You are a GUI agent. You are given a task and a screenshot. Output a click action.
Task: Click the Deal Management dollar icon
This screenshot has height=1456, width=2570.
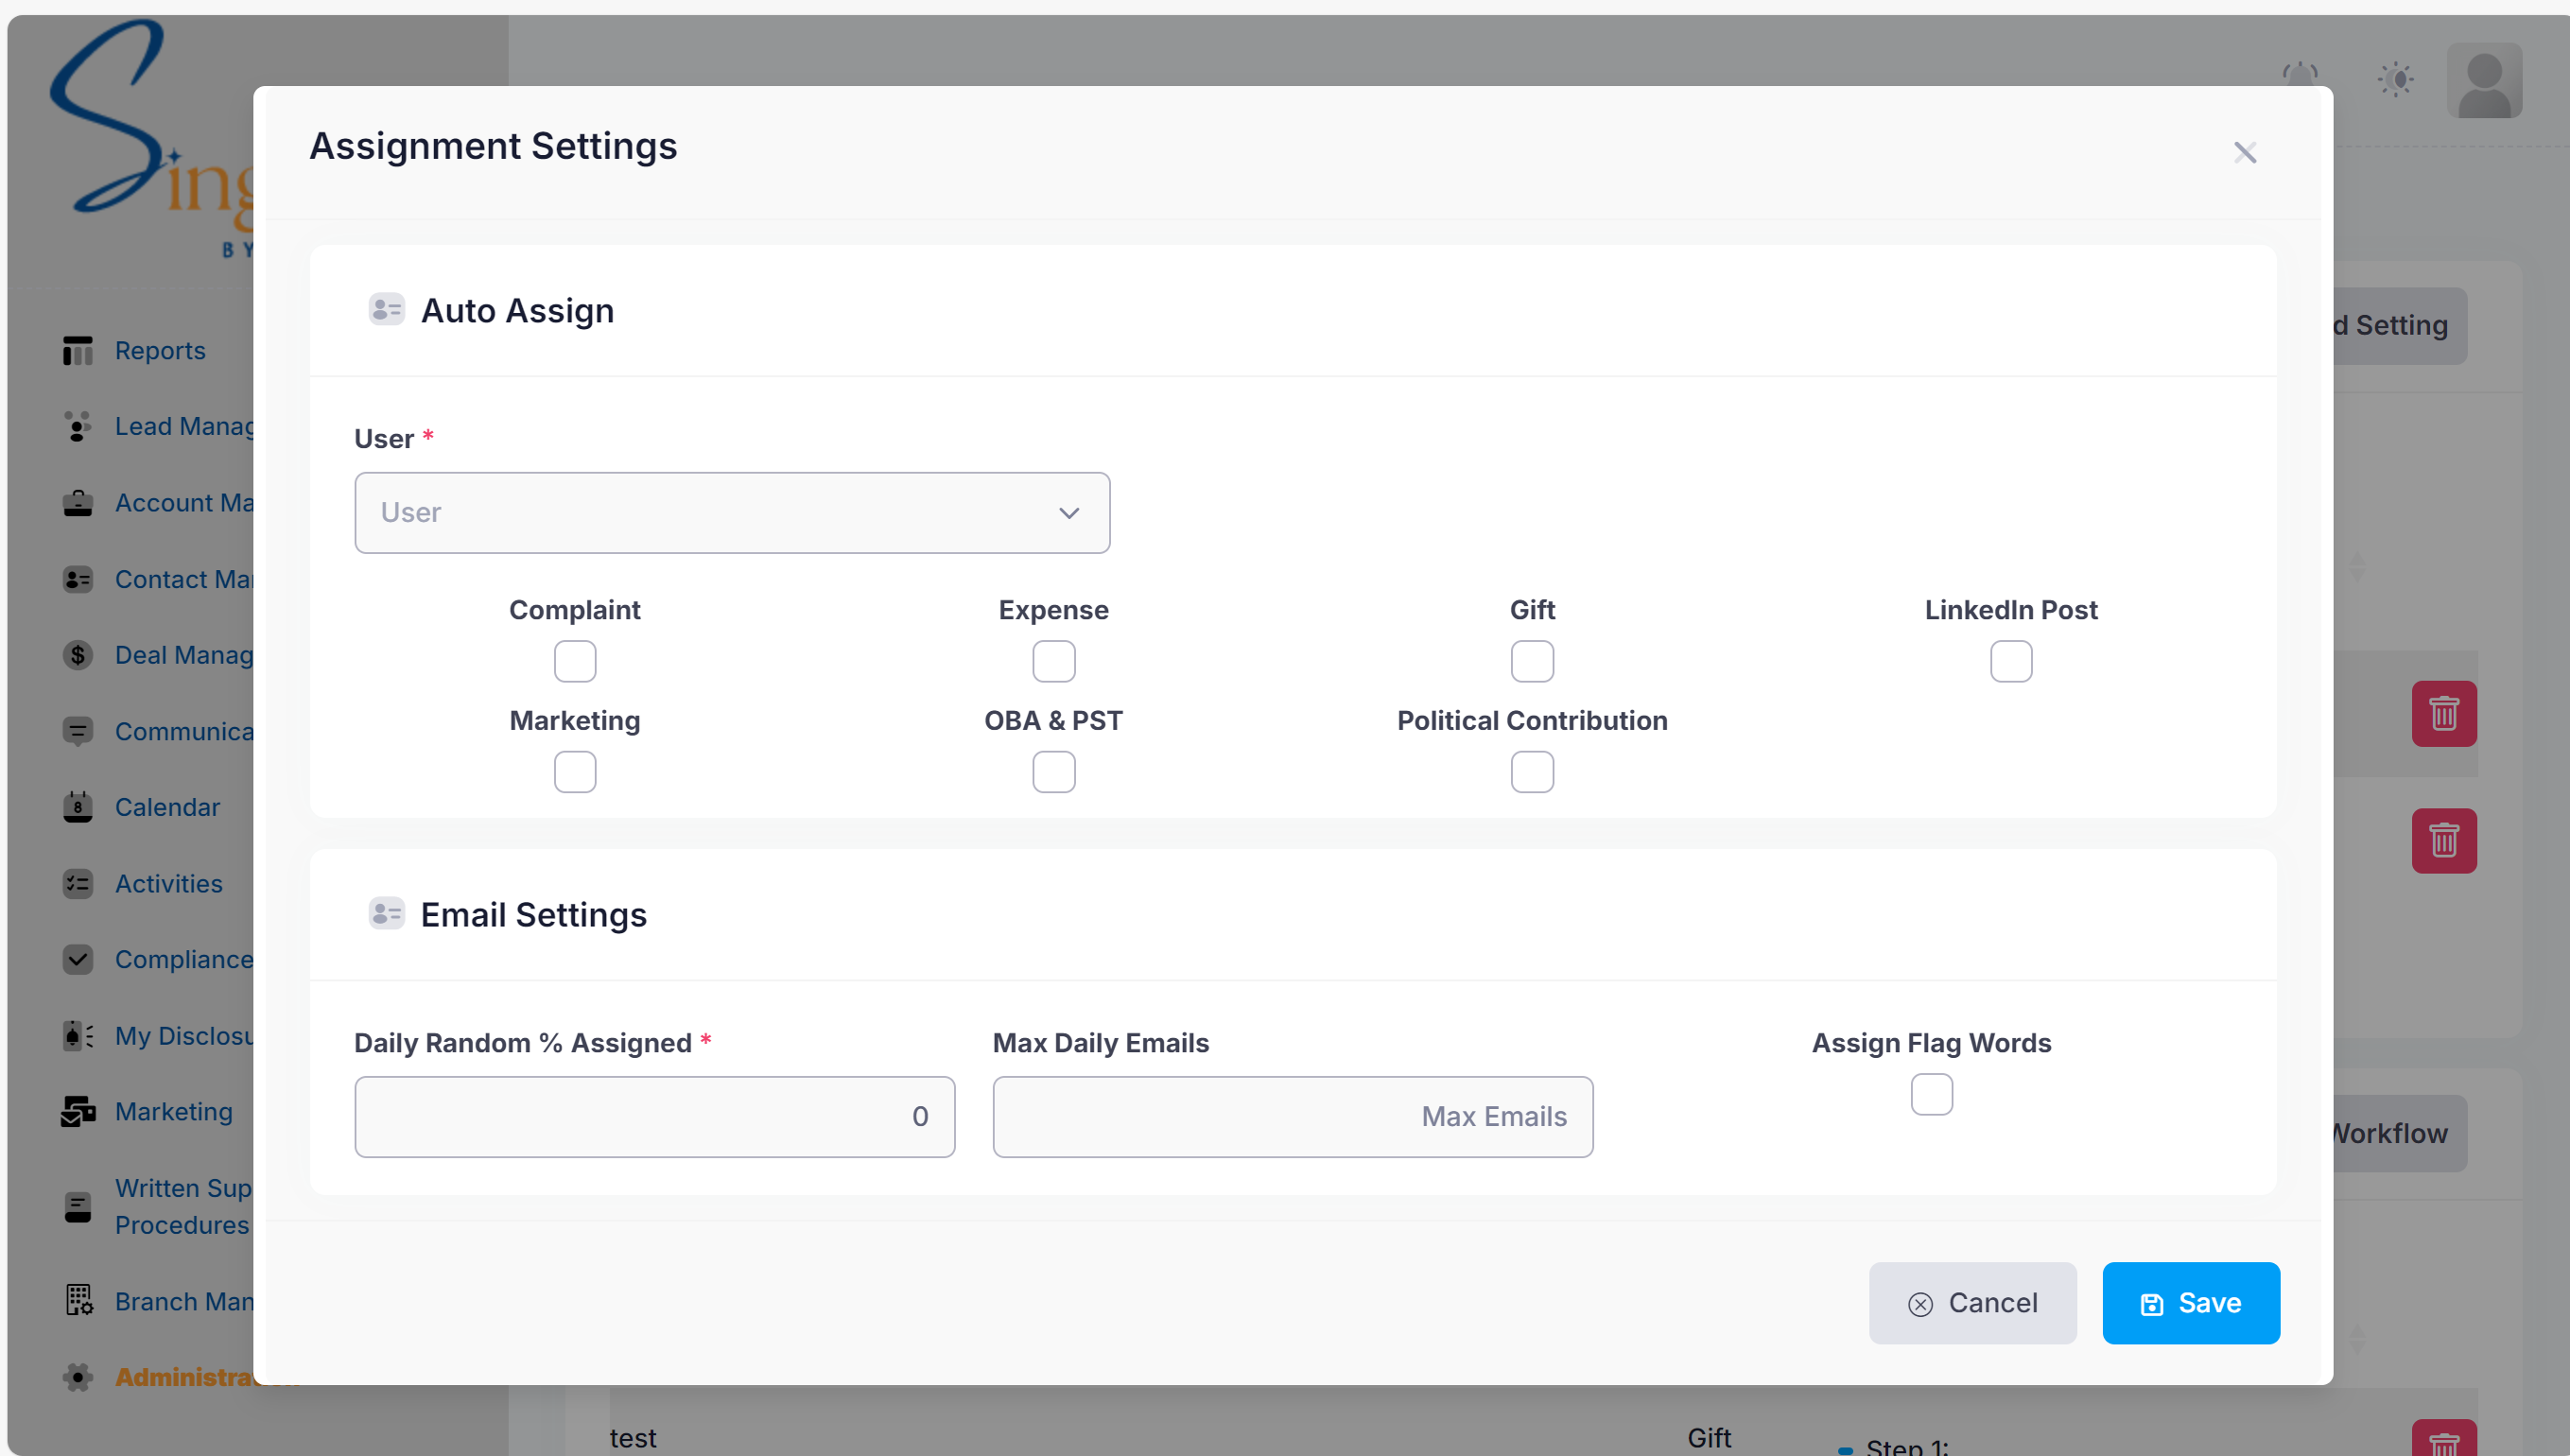point(78,655)
